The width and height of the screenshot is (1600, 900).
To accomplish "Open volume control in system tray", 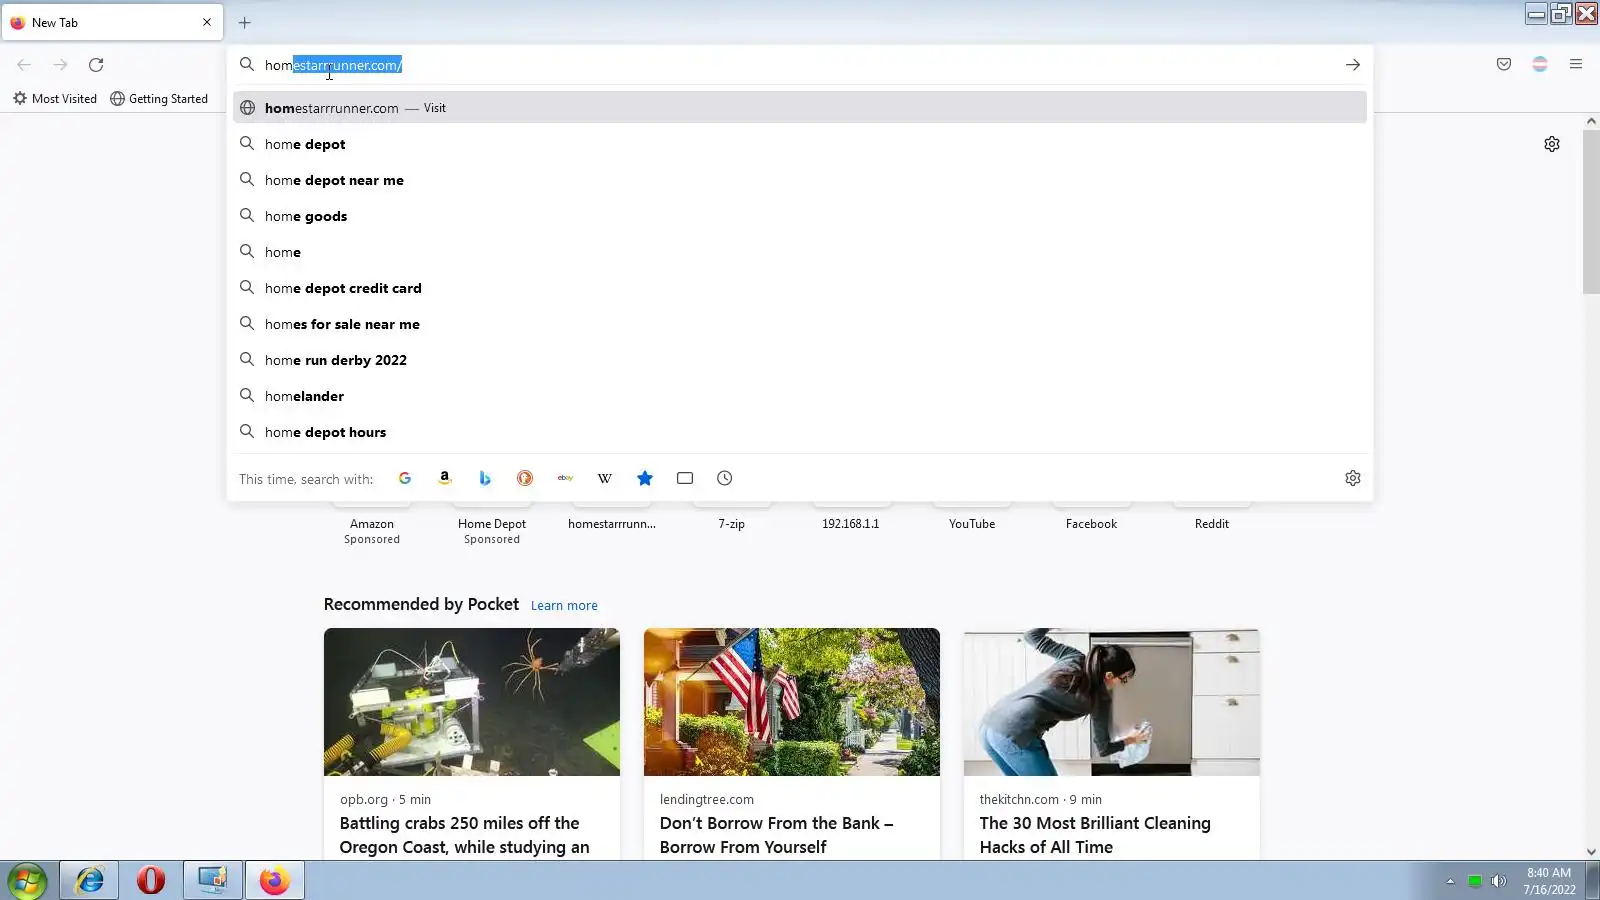I will click(1498, 881).
